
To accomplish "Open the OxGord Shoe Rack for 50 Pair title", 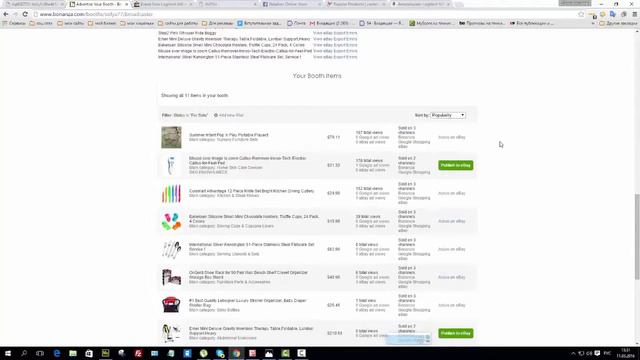I will tap(249, 275).
